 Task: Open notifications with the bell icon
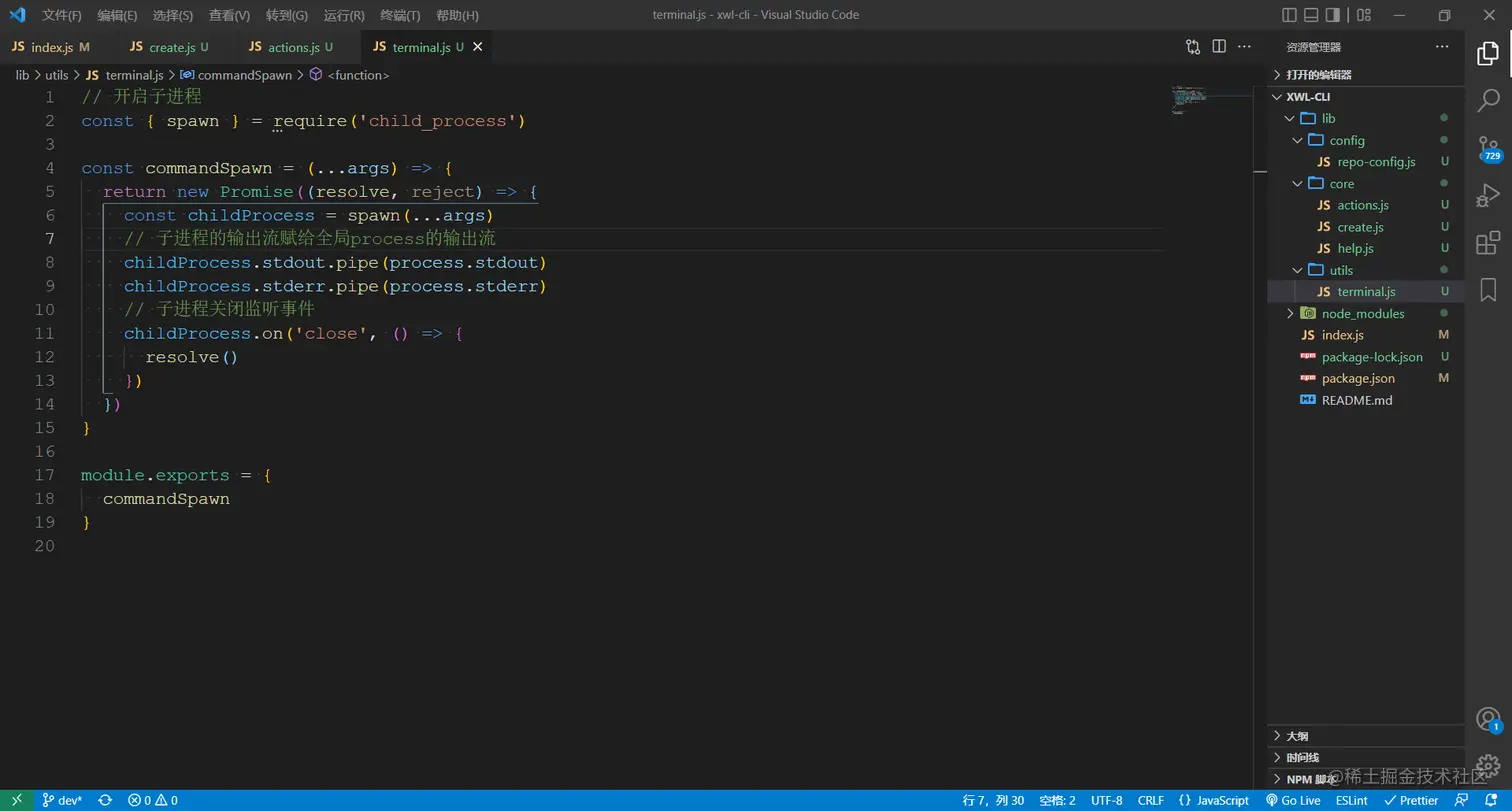coord(1491,800)
